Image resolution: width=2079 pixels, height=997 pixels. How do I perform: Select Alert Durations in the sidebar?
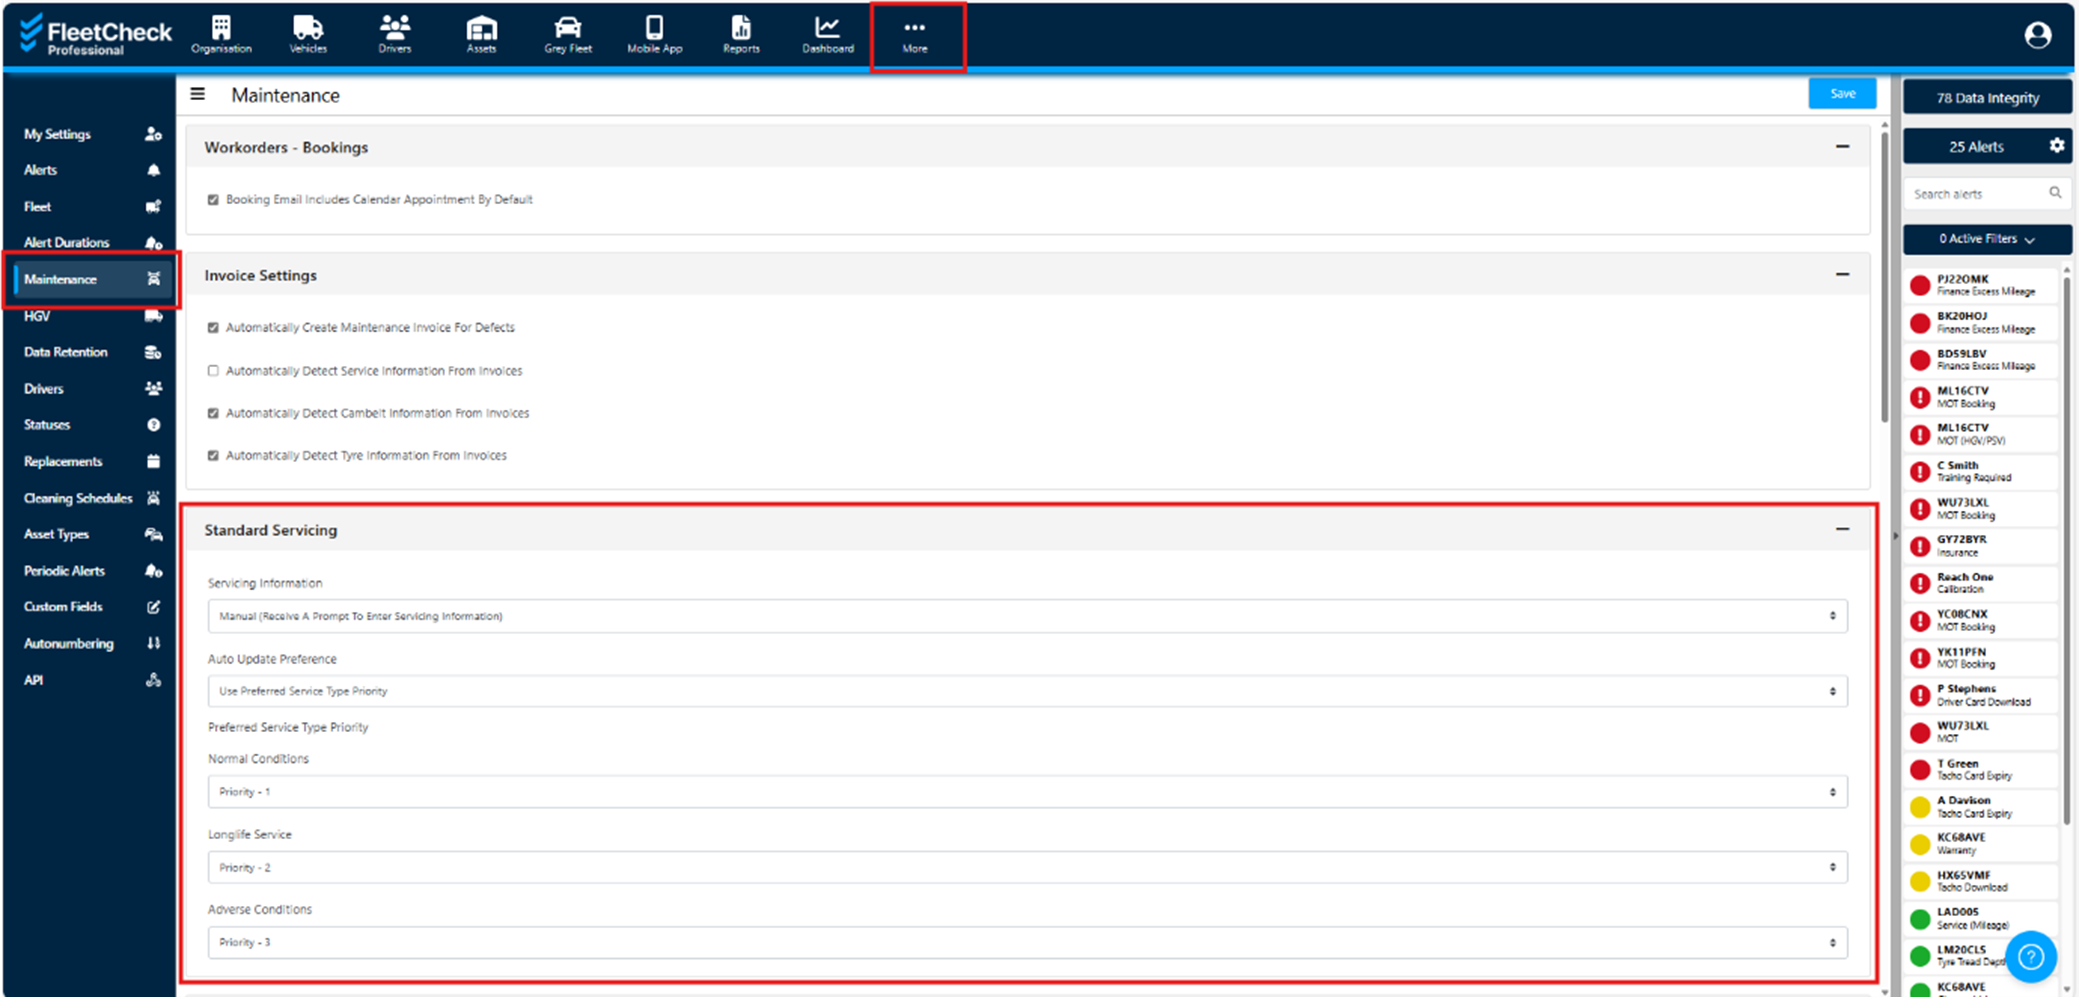[x=67, y=243]
